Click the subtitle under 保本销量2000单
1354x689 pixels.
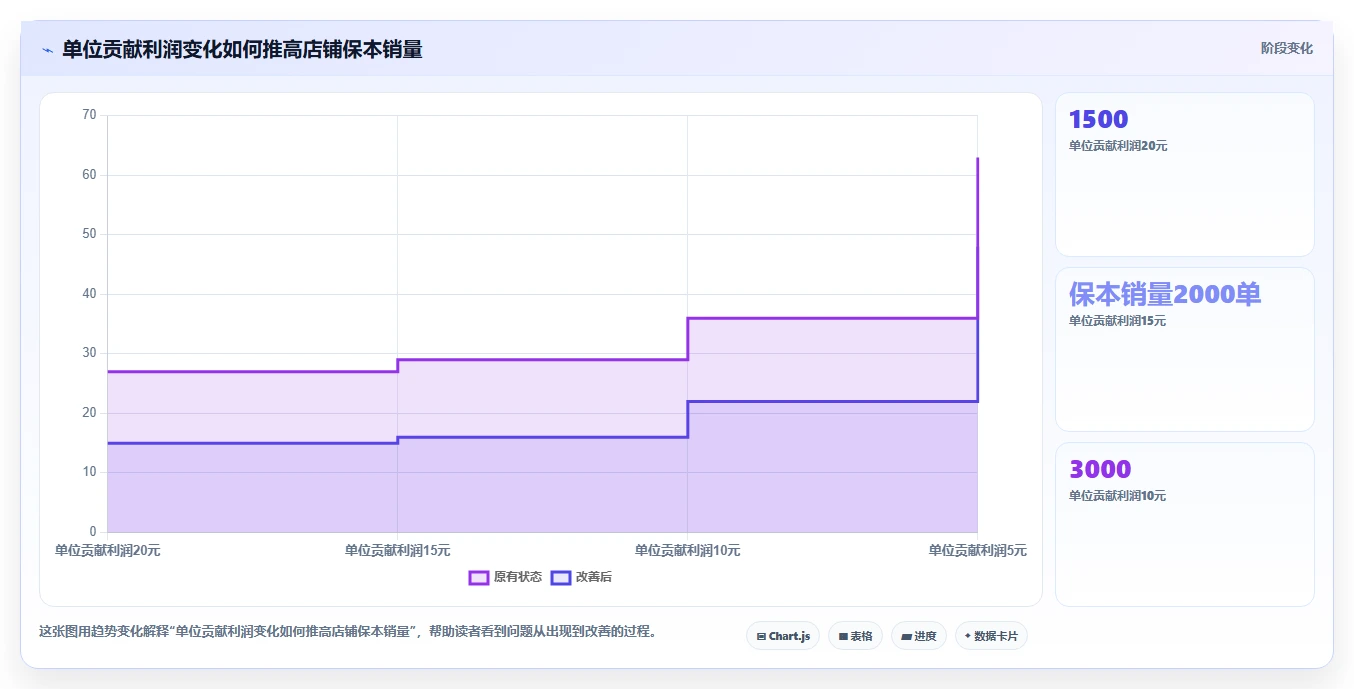coord(1118,321)
